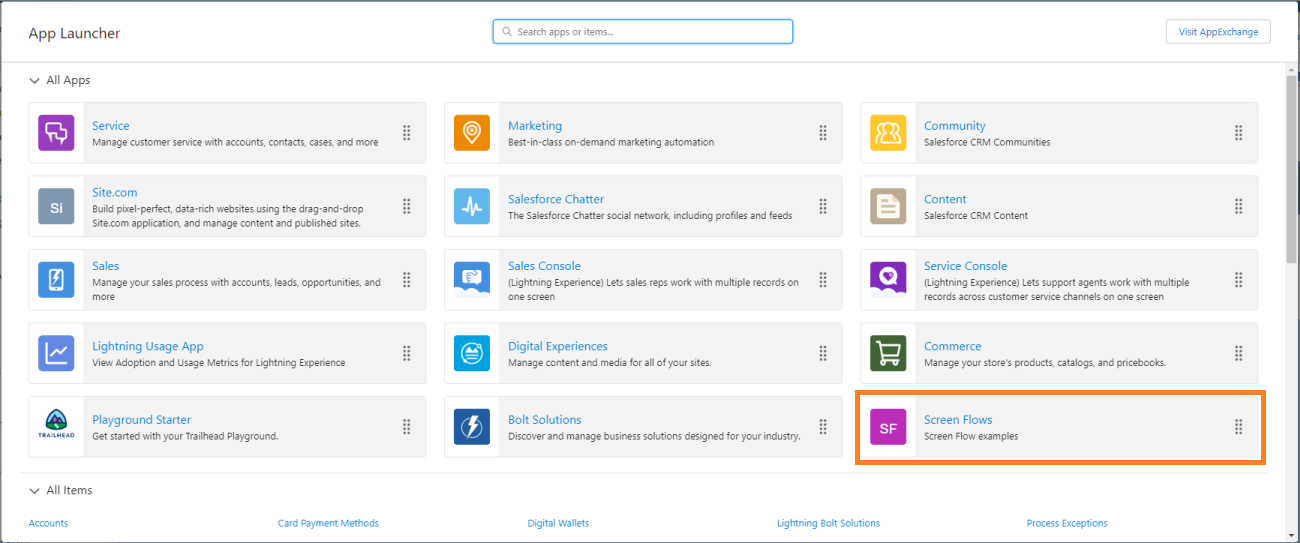
Task: Open the Lightning Usage App link
Action: pyautogui.click(x=148, y=346)
